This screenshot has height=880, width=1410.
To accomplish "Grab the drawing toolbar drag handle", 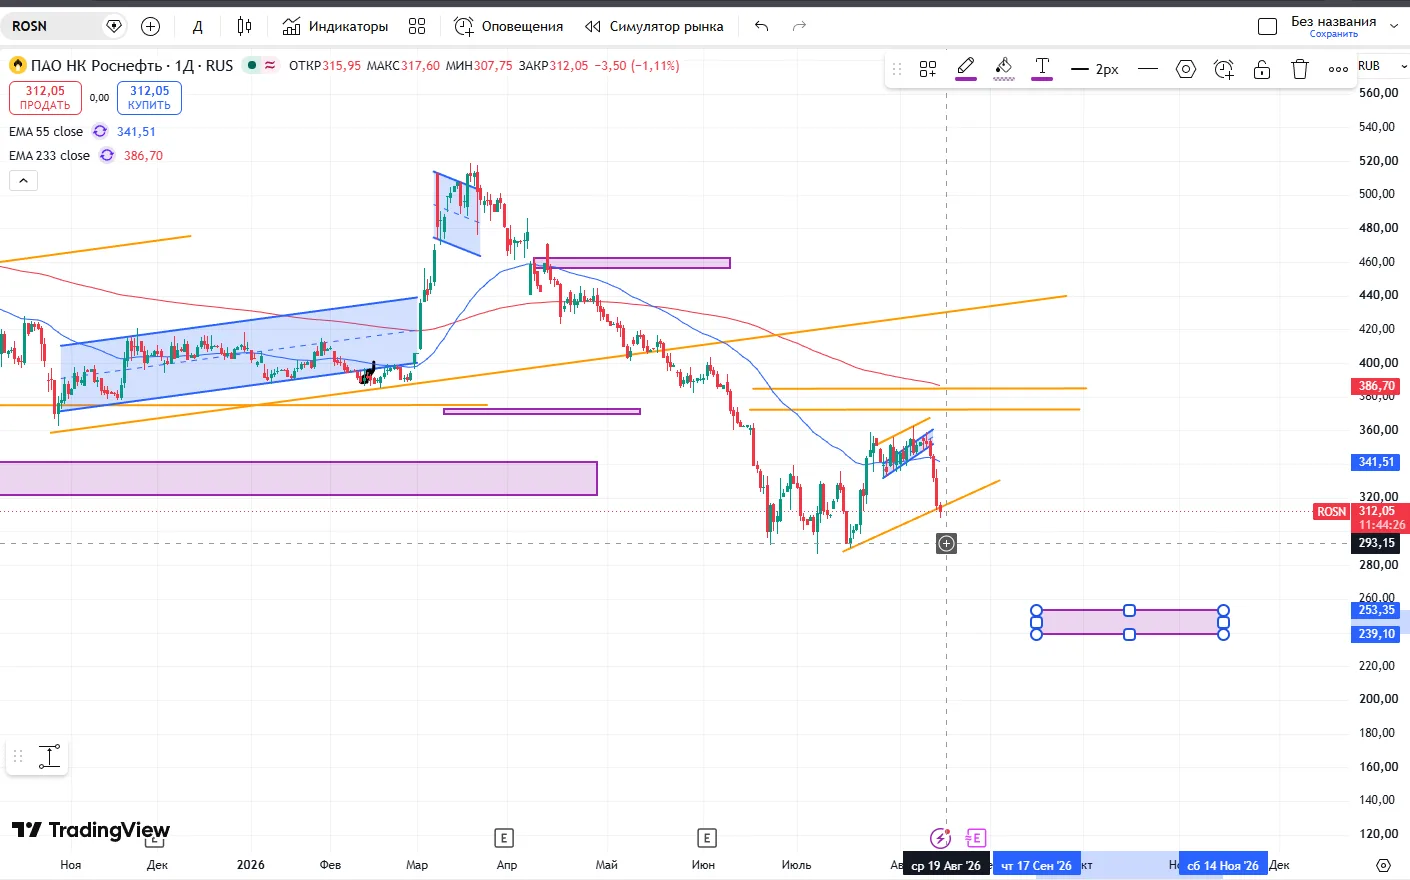I will click(897, 69).
